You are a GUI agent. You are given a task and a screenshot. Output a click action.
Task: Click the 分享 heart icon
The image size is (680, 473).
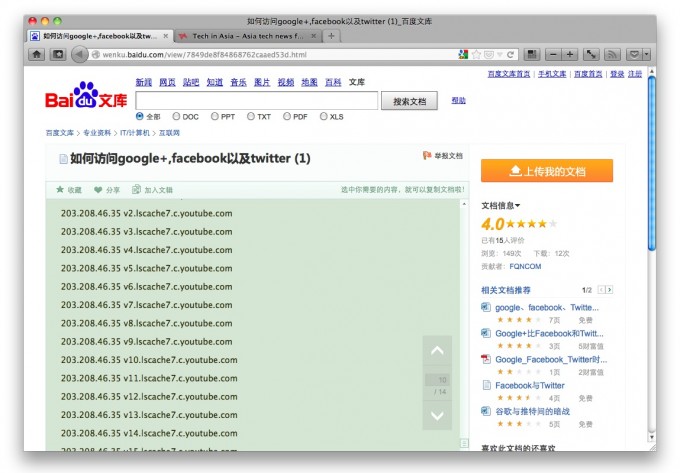click(x=98, y=189)
